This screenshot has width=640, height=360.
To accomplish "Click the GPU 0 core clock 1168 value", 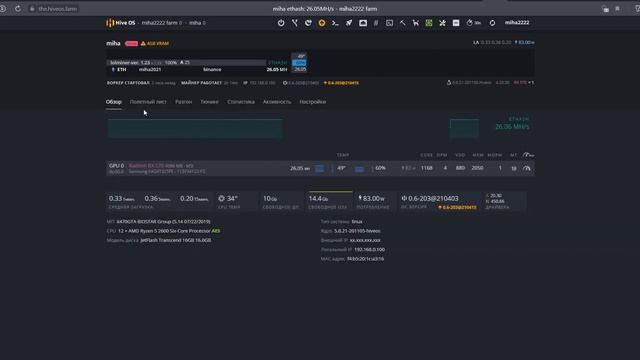I will [427, 168].
